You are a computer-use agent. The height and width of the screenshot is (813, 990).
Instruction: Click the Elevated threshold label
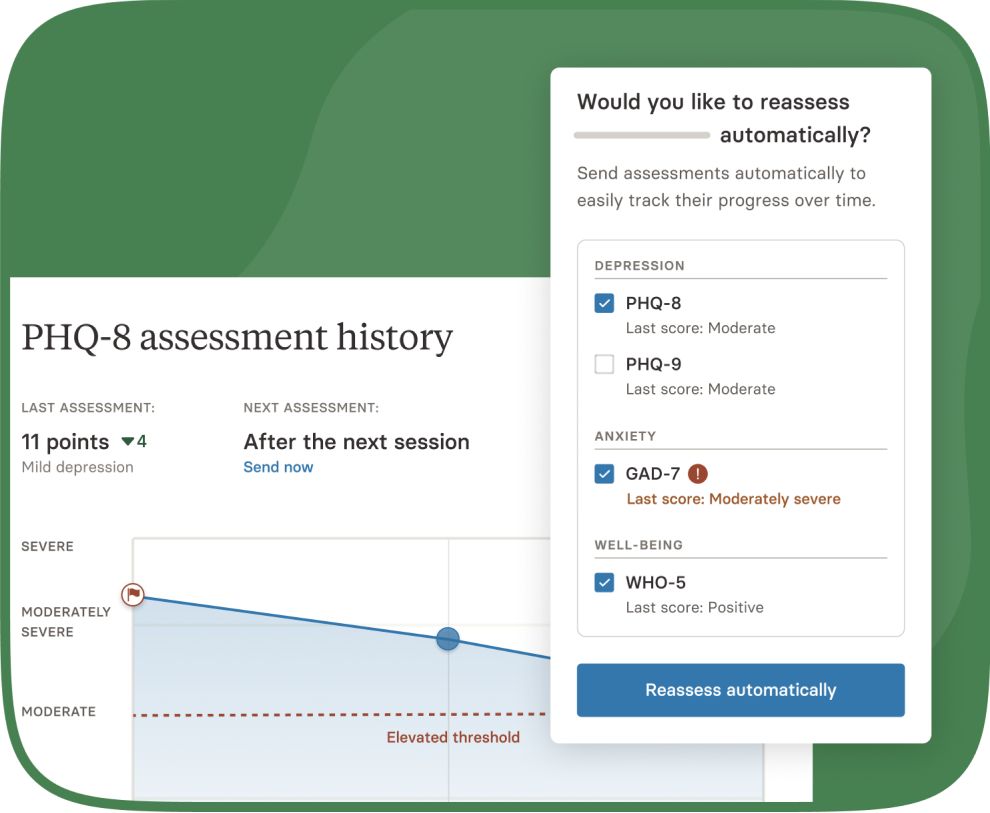tap(454, 737)
